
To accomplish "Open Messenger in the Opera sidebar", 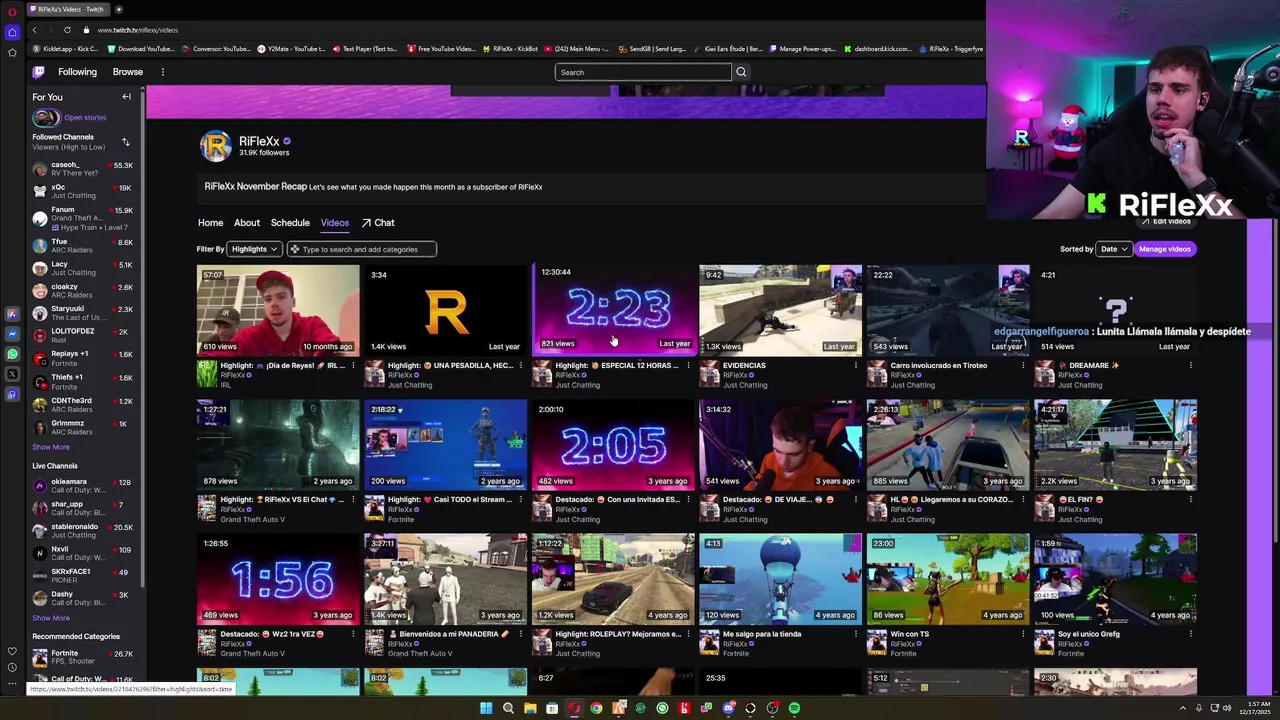I will (x=12, y=334).
